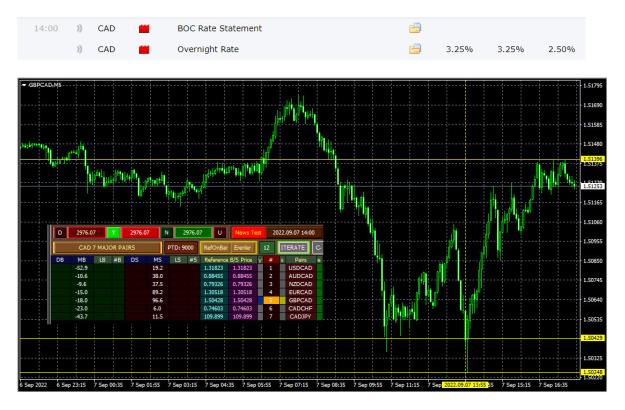The width and height of the screenshot is (625, 410).
Task: Click the RefOnBar button
Action: point(215,247)
